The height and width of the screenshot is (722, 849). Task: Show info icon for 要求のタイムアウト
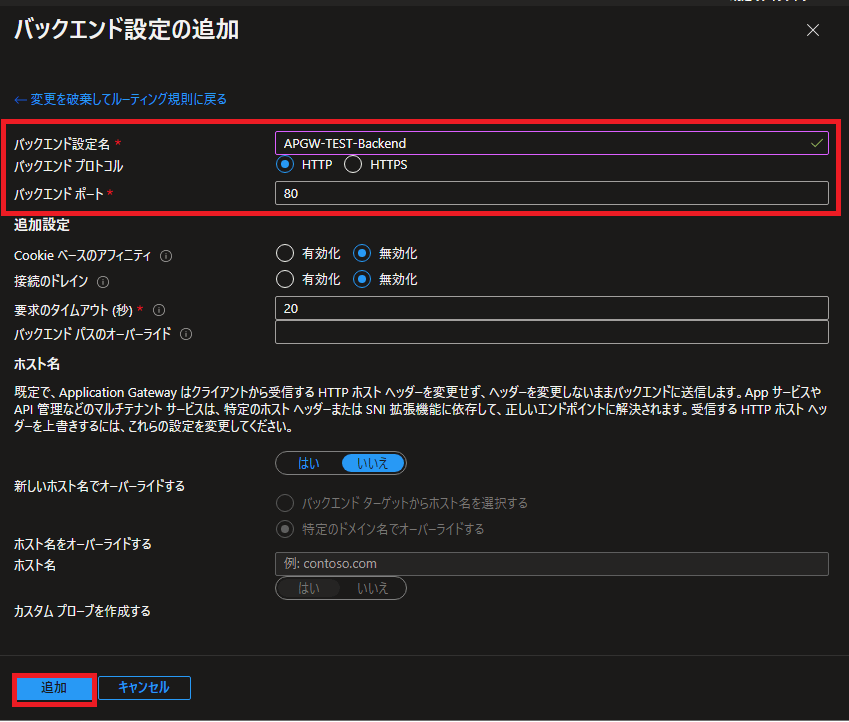(x=159, y=310)
